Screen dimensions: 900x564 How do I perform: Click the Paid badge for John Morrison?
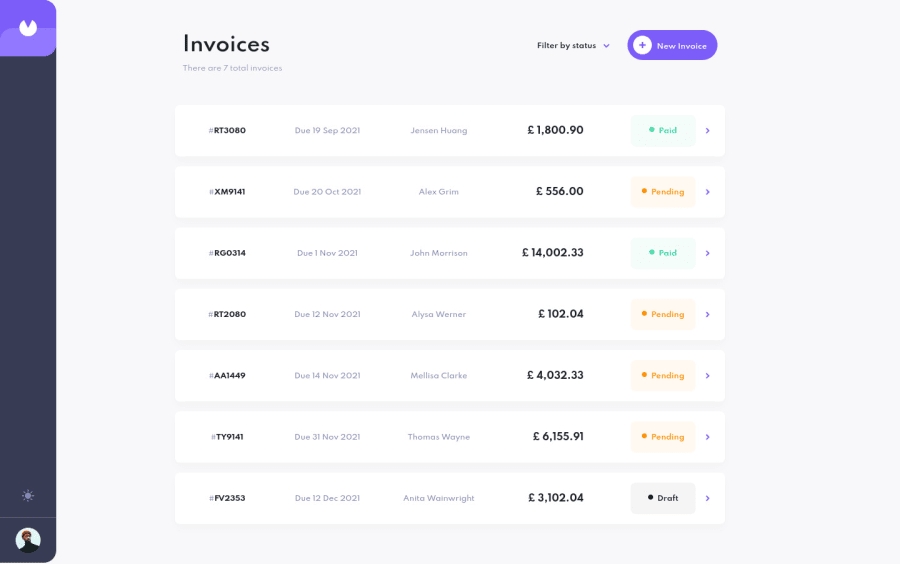[663, 253]
